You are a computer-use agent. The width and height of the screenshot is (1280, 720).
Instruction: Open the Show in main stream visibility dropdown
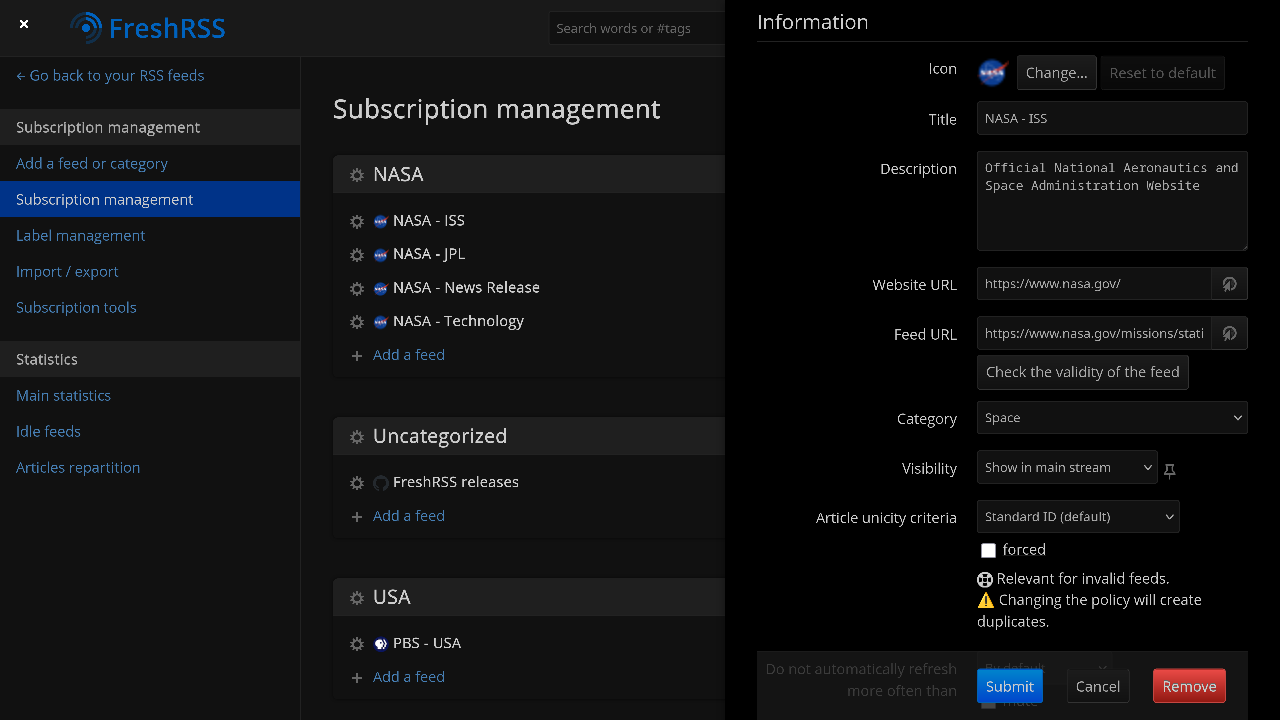click(1067, 467)
